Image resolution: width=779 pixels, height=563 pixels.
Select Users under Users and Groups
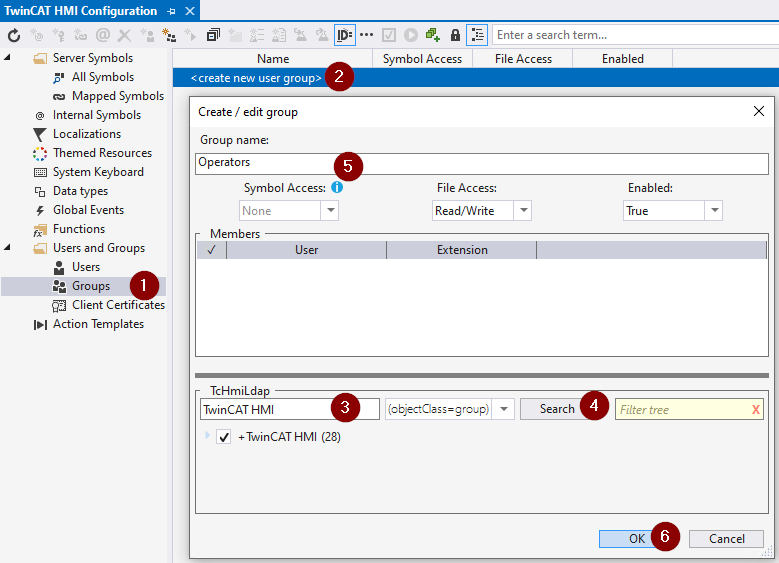pos(86,267)
